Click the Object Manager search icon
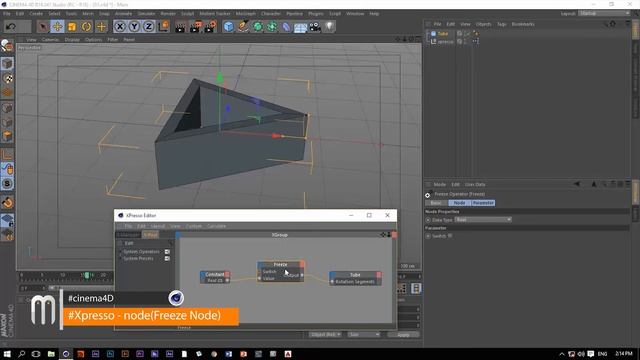640x360 pixels. [x=606, y=24]
